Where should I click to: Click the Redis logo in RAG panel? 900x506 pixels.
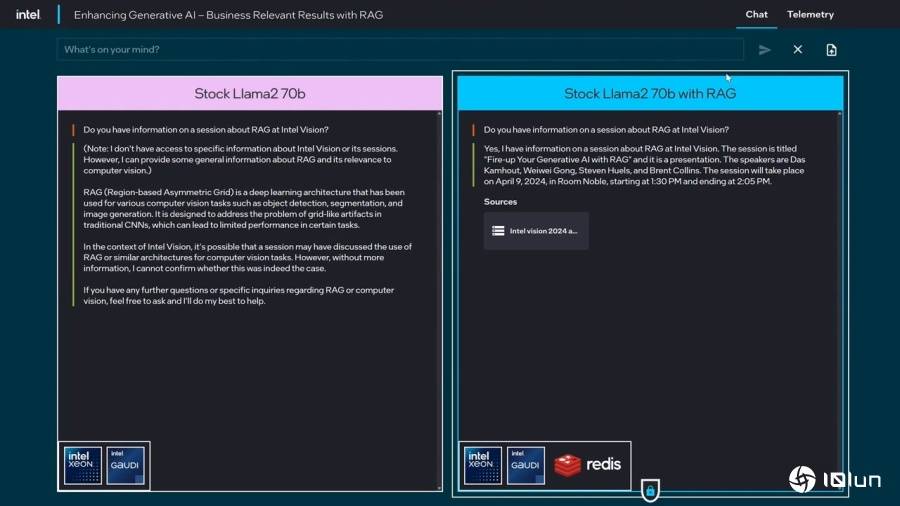588,464
